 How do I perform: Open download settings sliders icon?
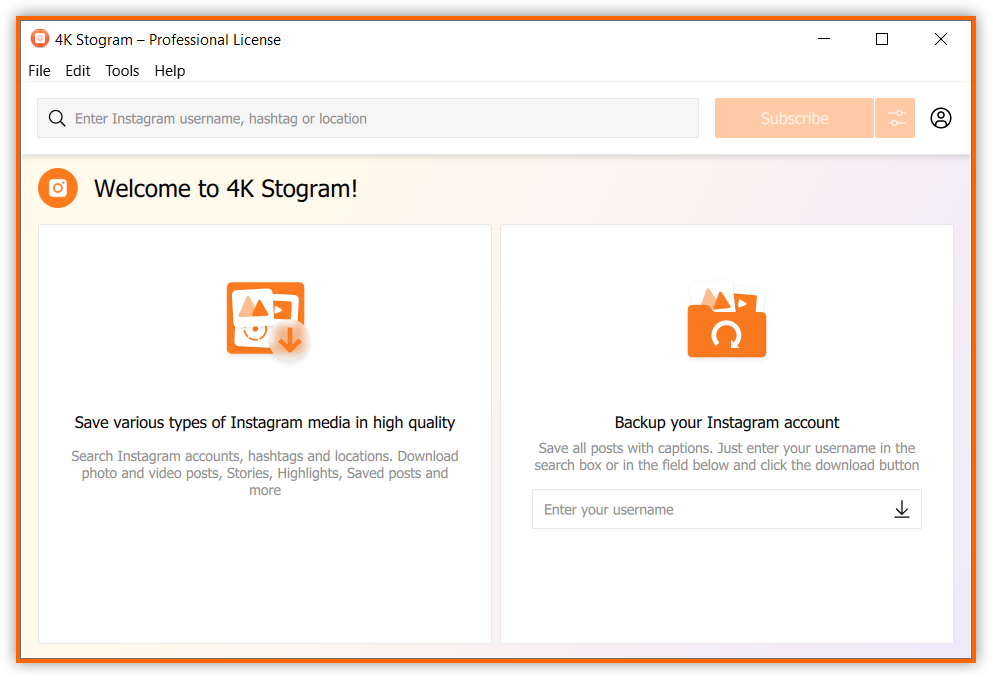pos(895,118)
